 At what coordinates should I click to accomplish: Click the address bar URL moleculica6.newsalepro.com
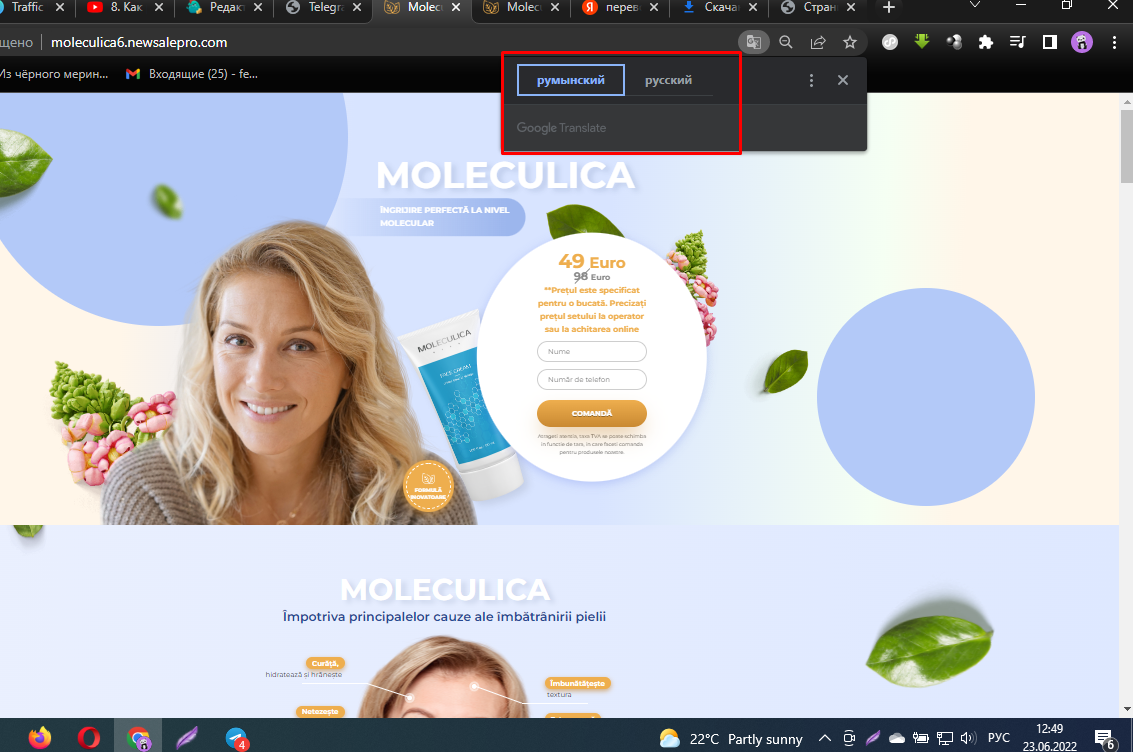coord(139,43)
